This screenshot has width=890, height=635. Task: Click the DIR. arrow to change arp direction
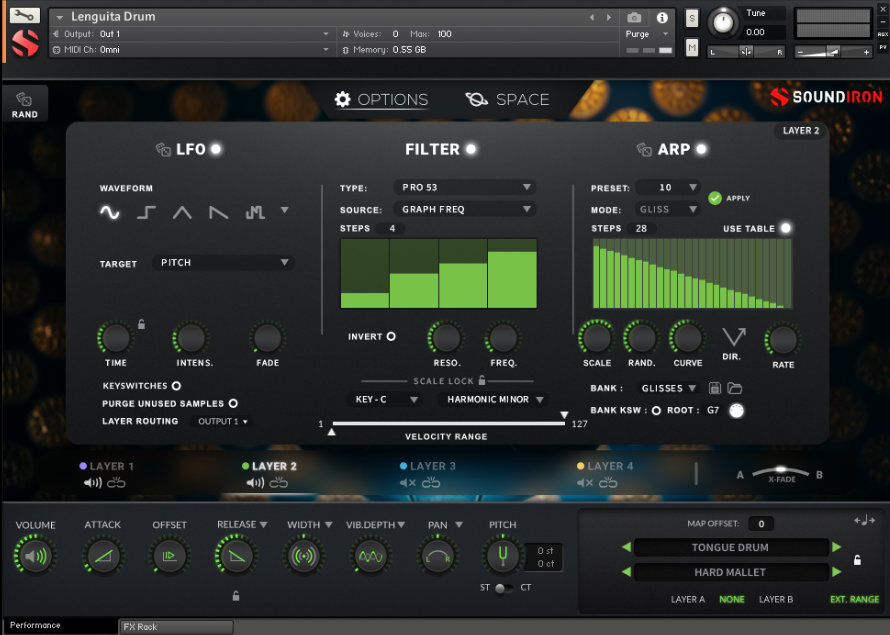click(x=733, y=338)
